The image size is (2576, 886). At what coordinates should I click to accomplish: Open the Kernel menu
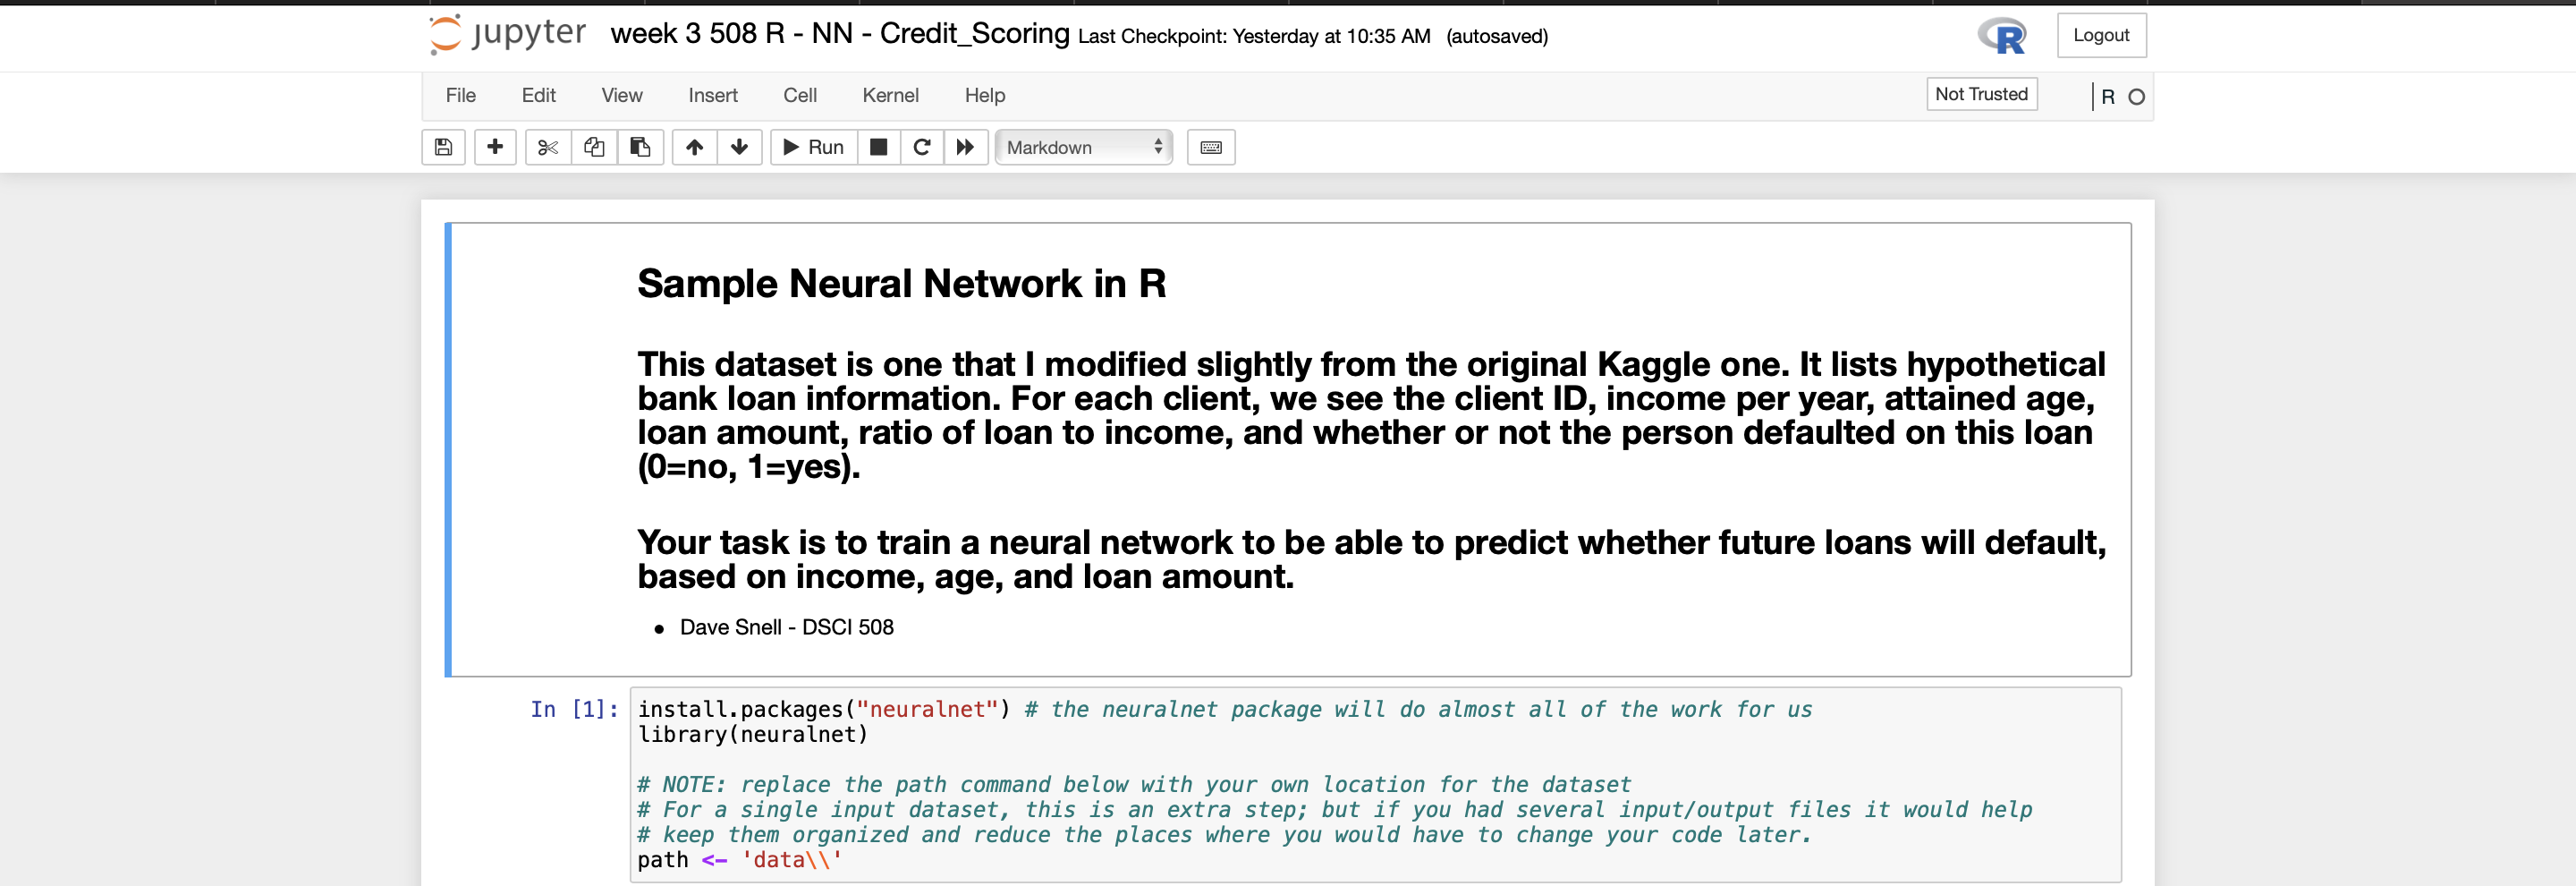coord(890,95)
